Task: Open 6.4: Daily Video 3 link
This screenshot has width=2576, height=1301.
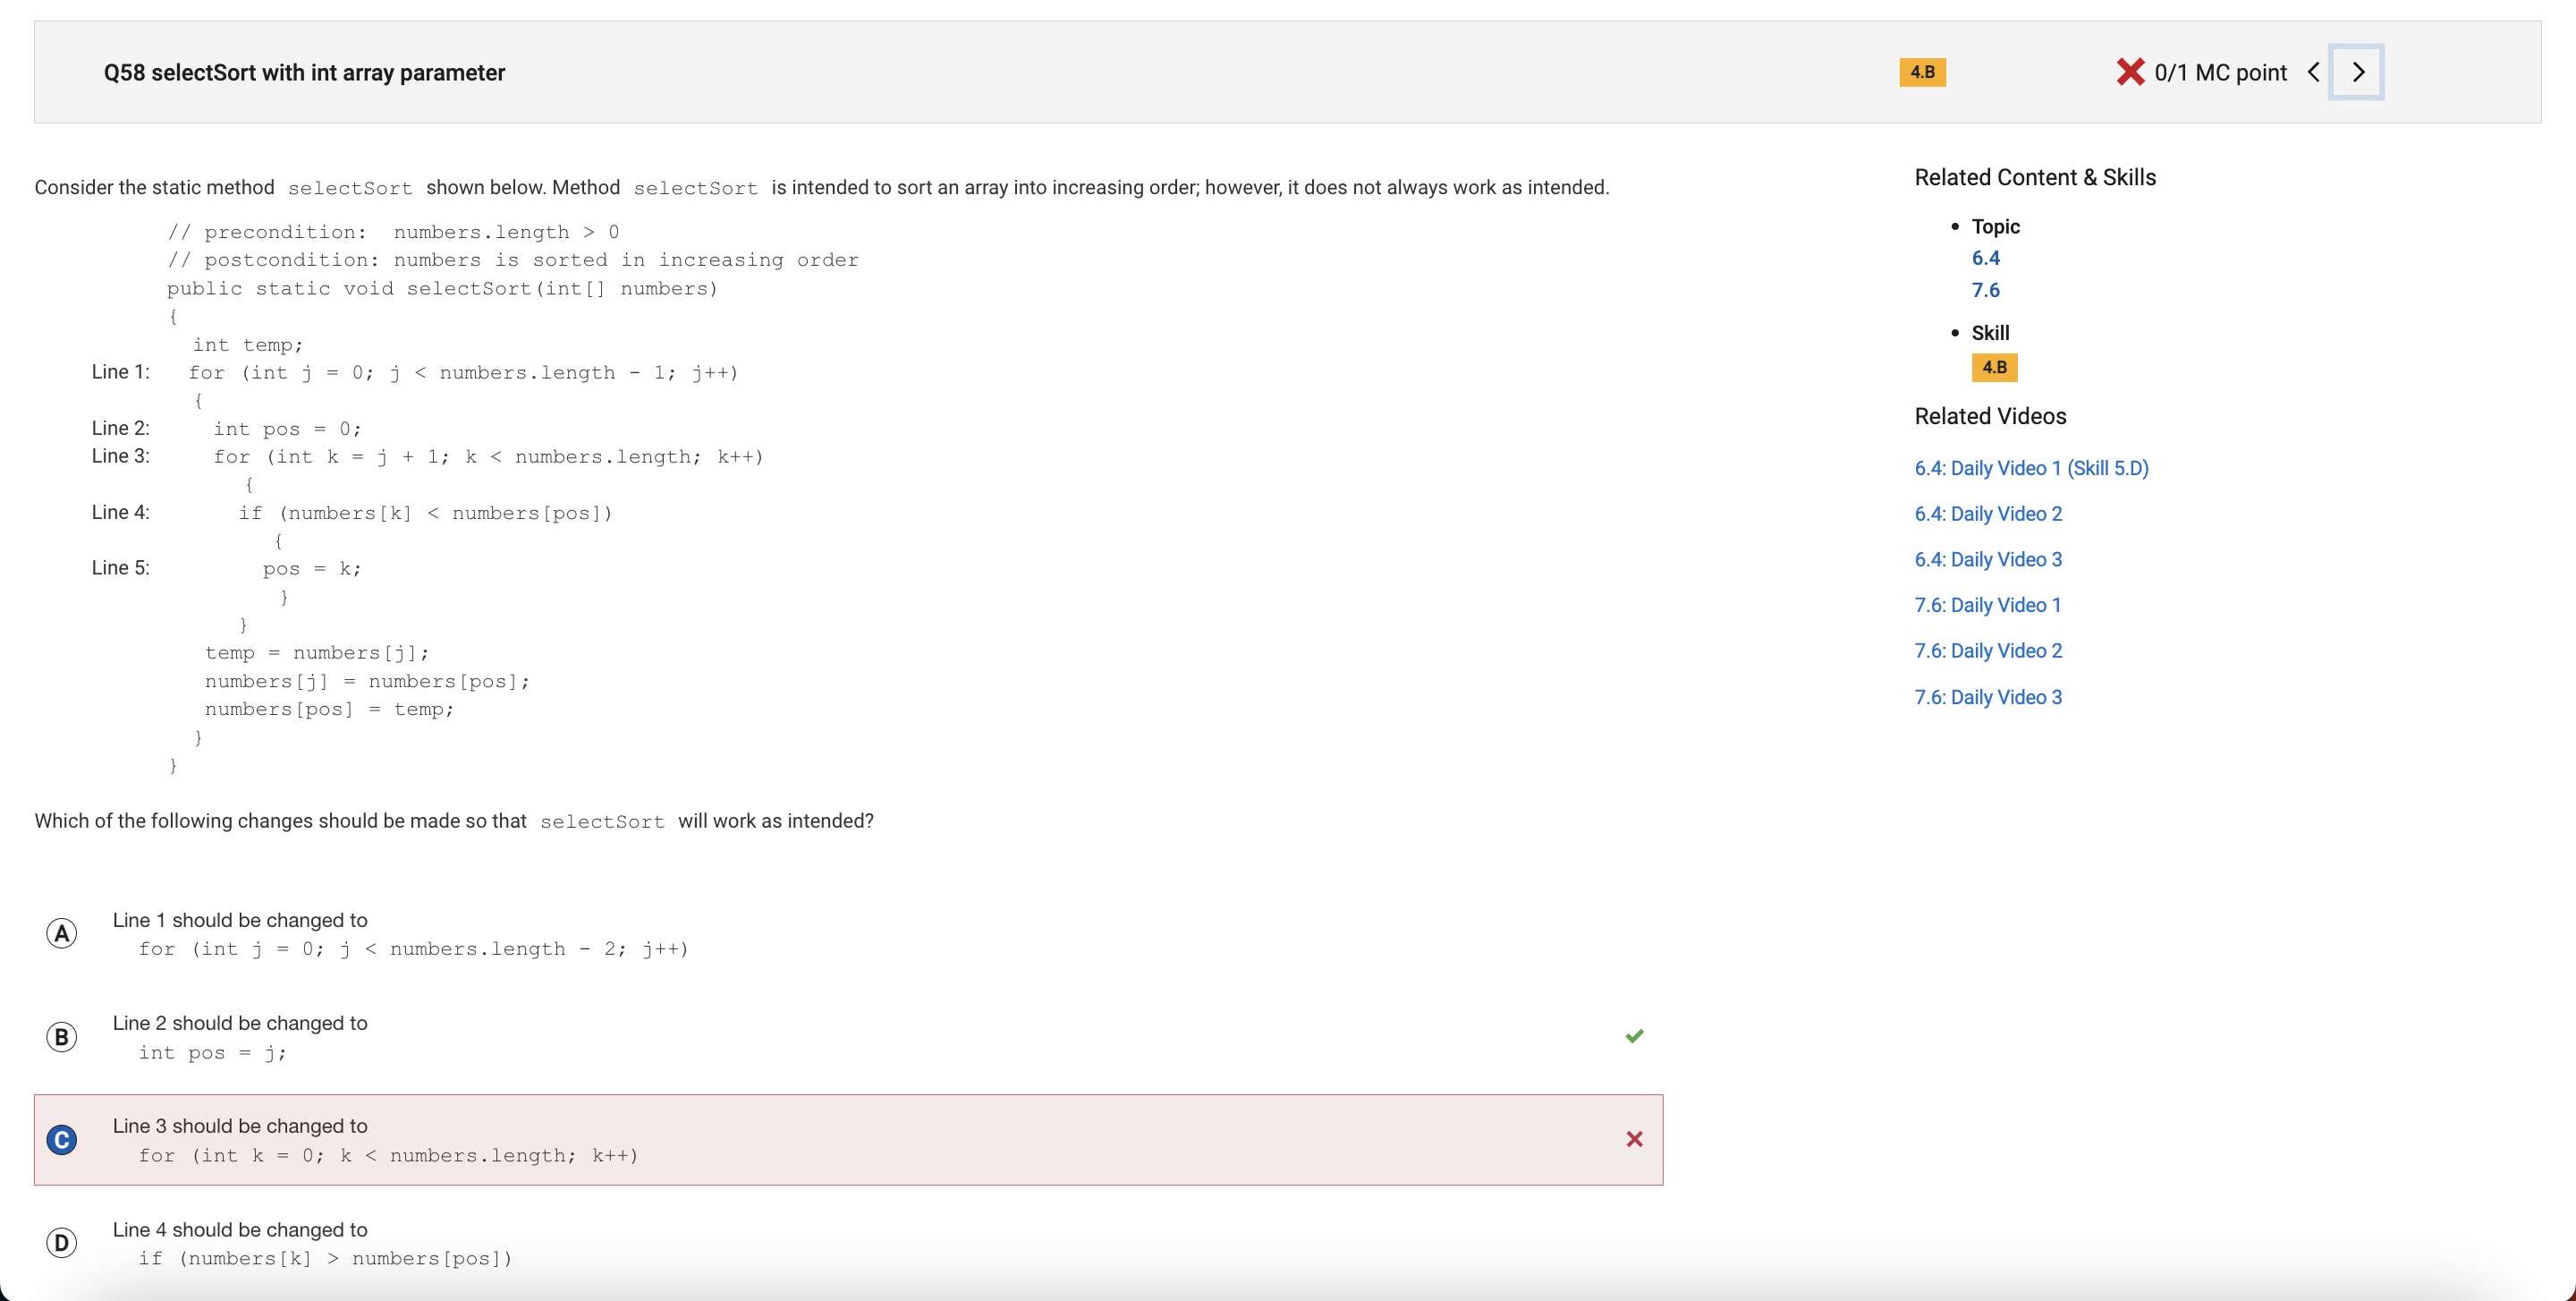Action: click(x=1988, y=559)
